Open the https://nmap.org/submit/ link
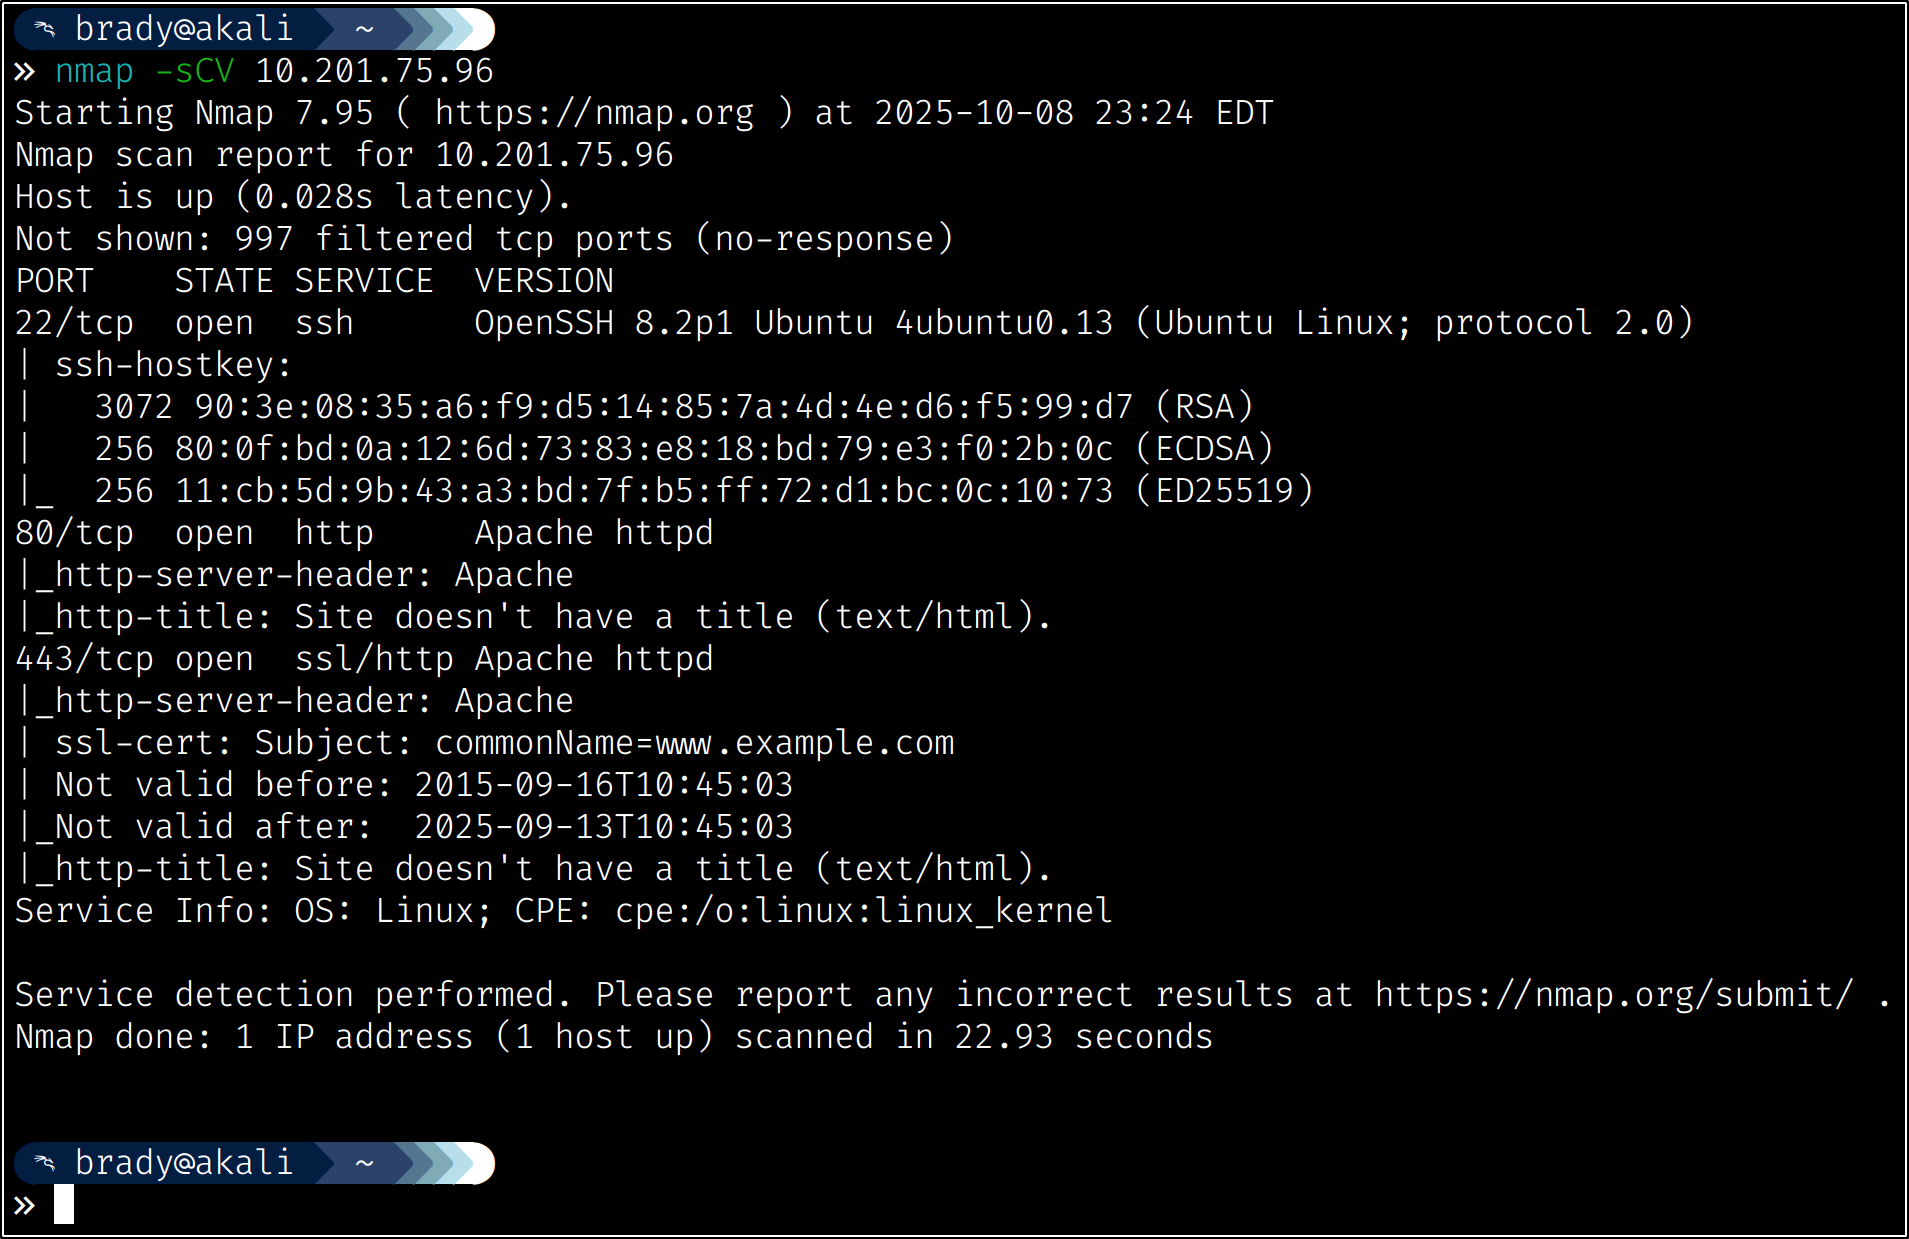This screenshot has width=1909, height=1239. click(x=1614, y=995)
